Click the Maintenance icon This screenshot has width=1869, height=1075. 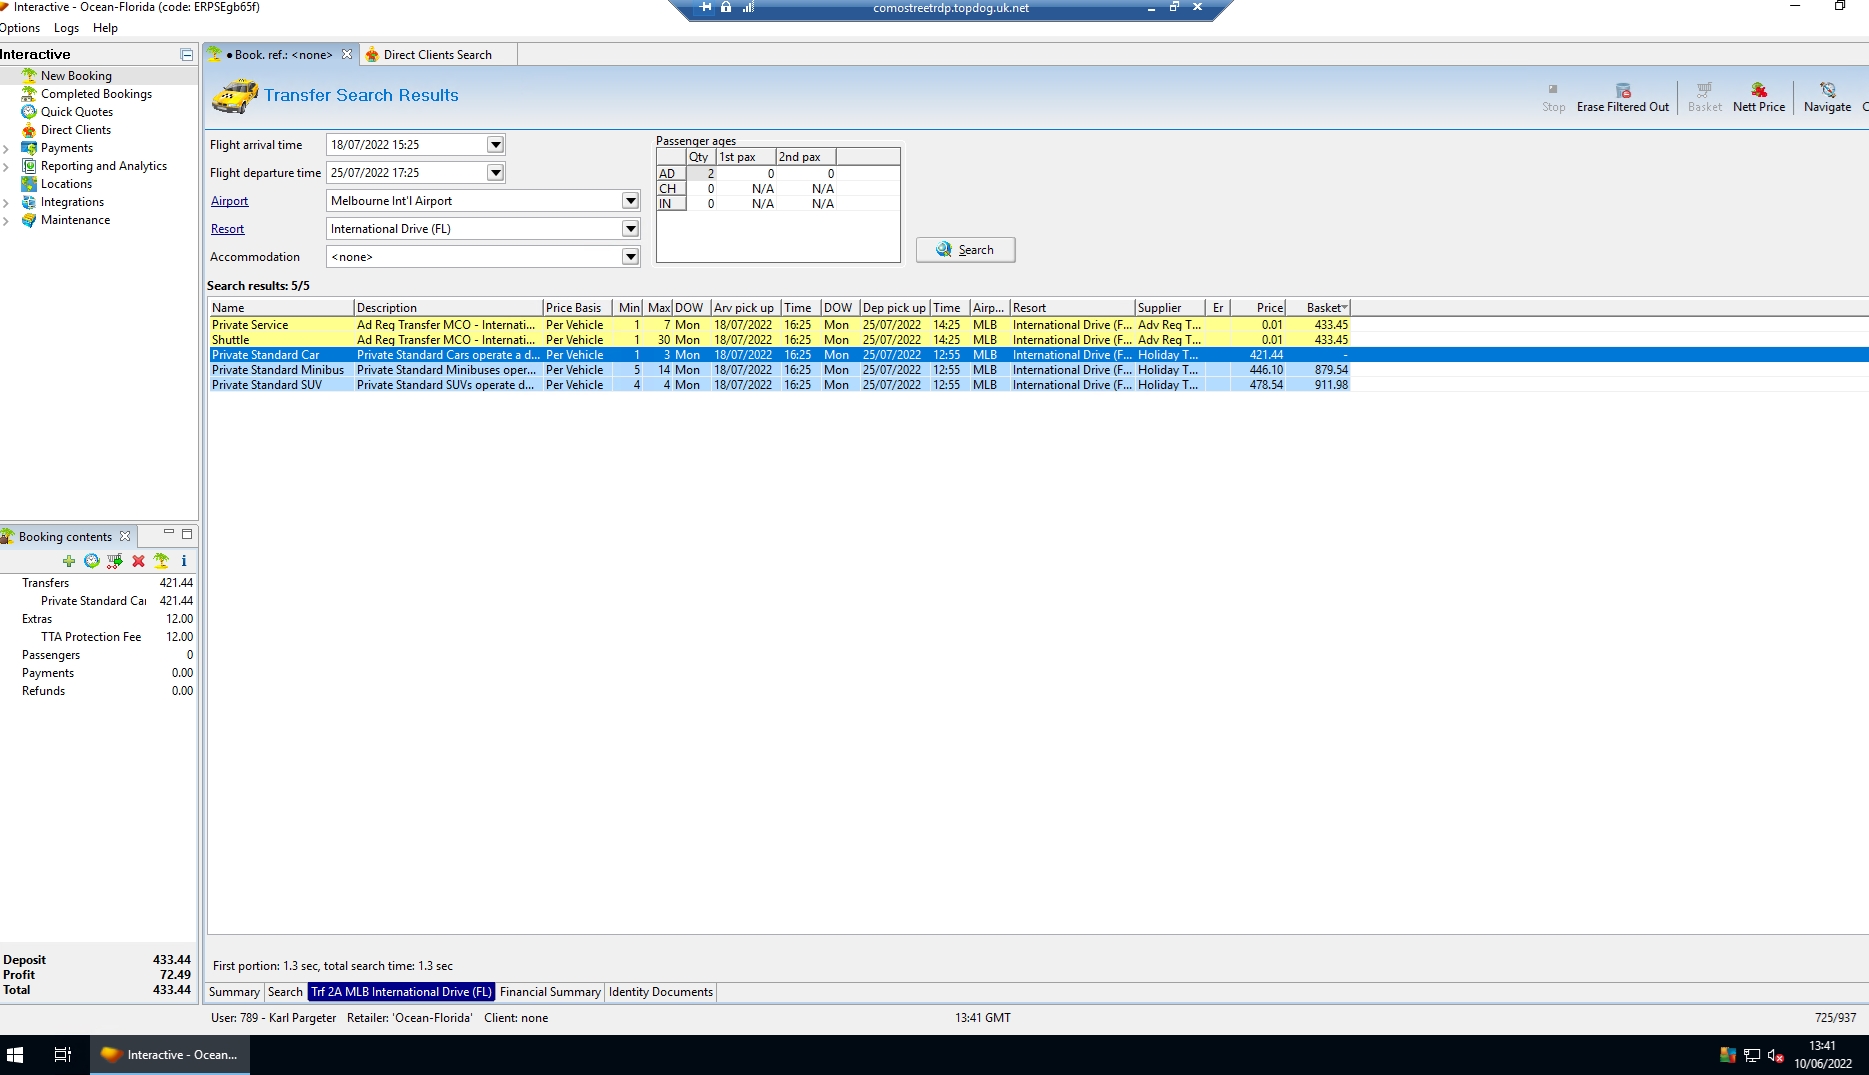29,220
